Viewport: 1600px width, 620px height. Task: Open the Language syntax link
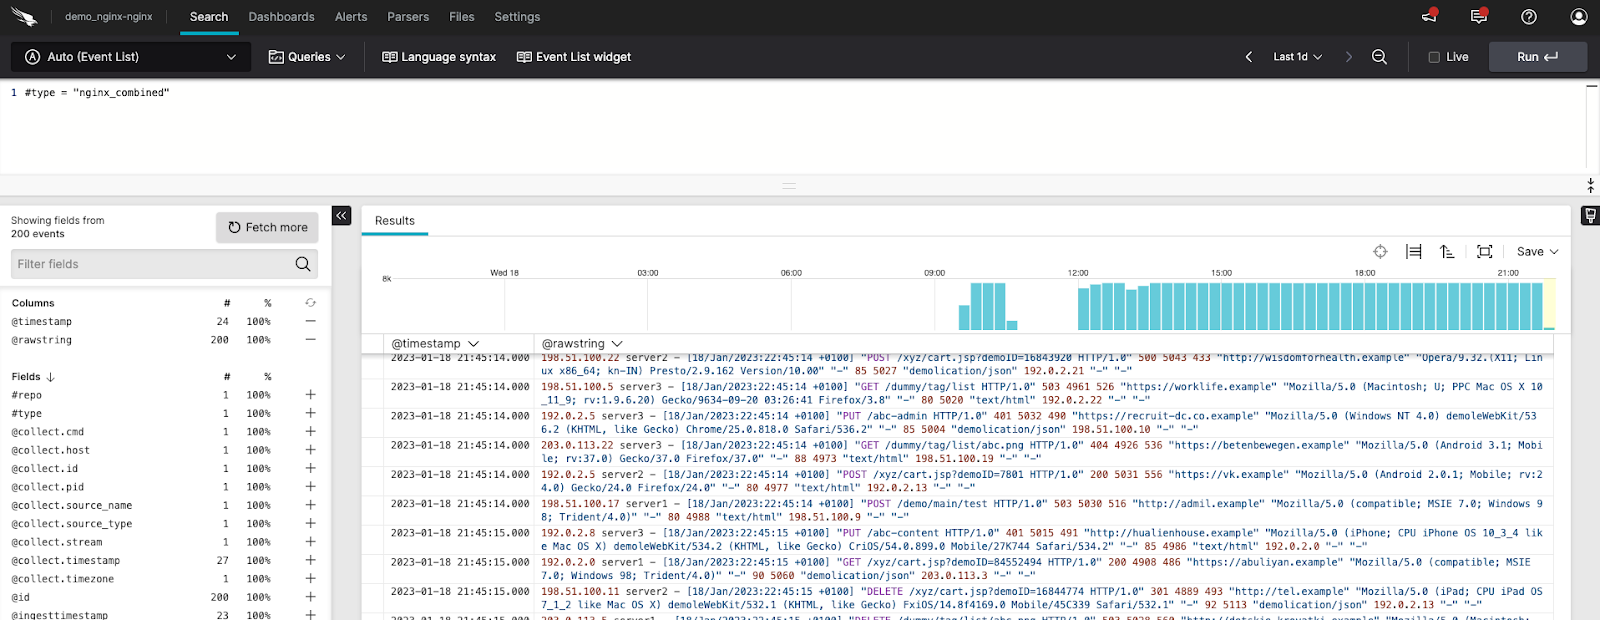(439, 57)
